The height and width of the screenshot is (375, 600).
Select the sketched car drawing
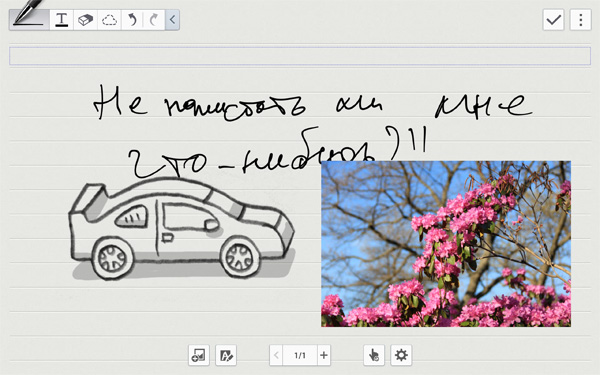click(182, 229)
